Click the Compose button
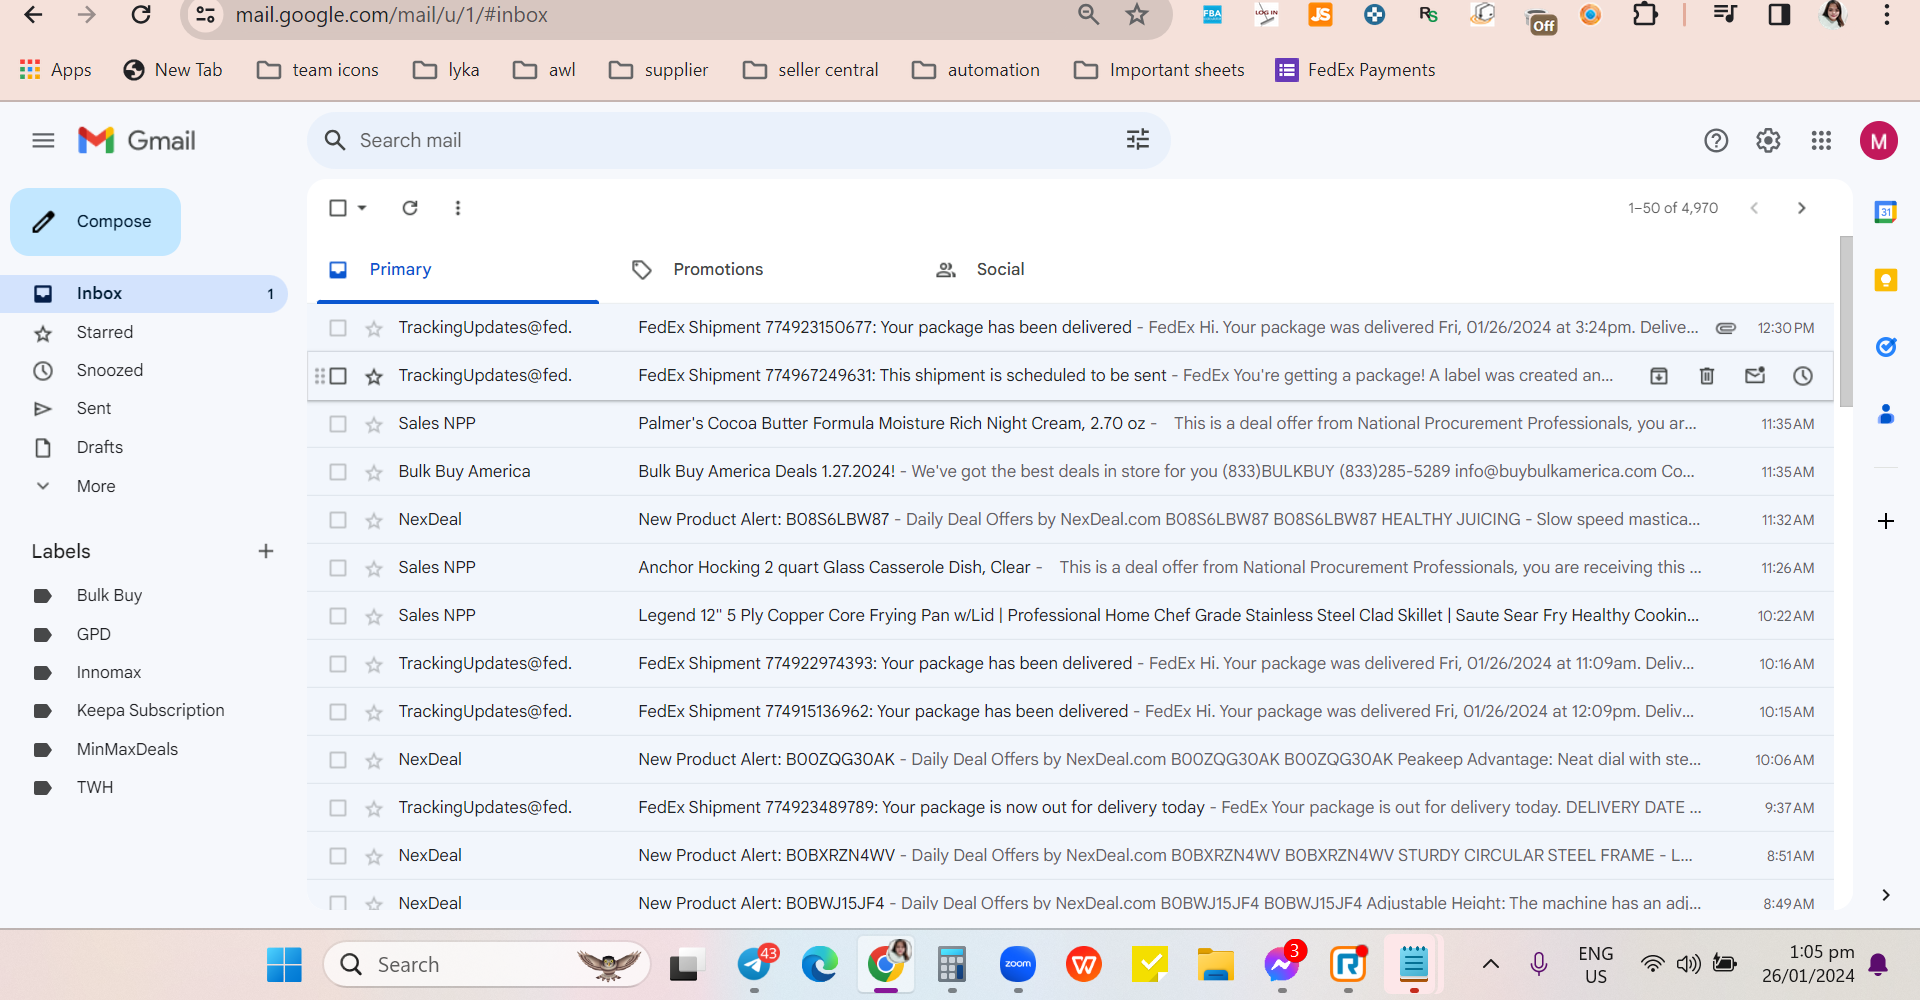Image resolution: width=1920 pixels, height=1000 pixels. (95, 222)
